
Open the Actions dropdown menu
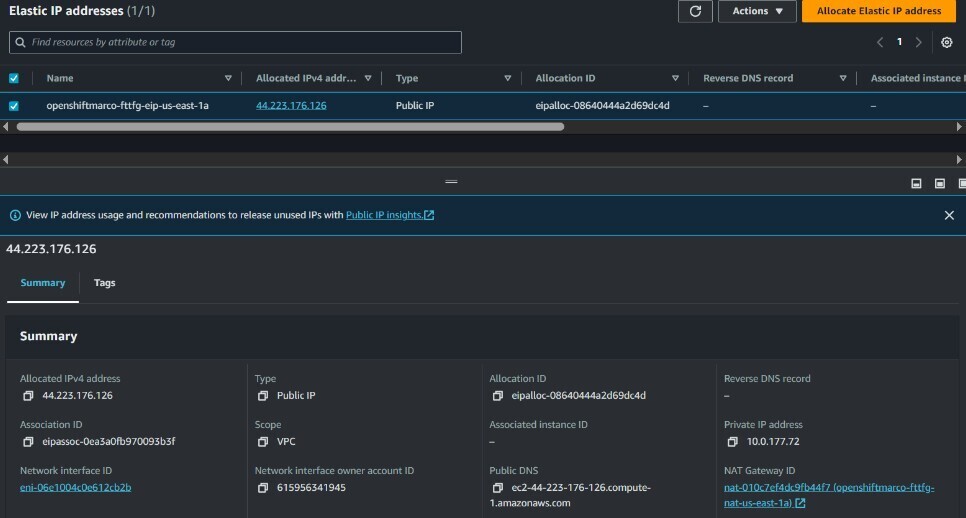[x=757, y=11]
